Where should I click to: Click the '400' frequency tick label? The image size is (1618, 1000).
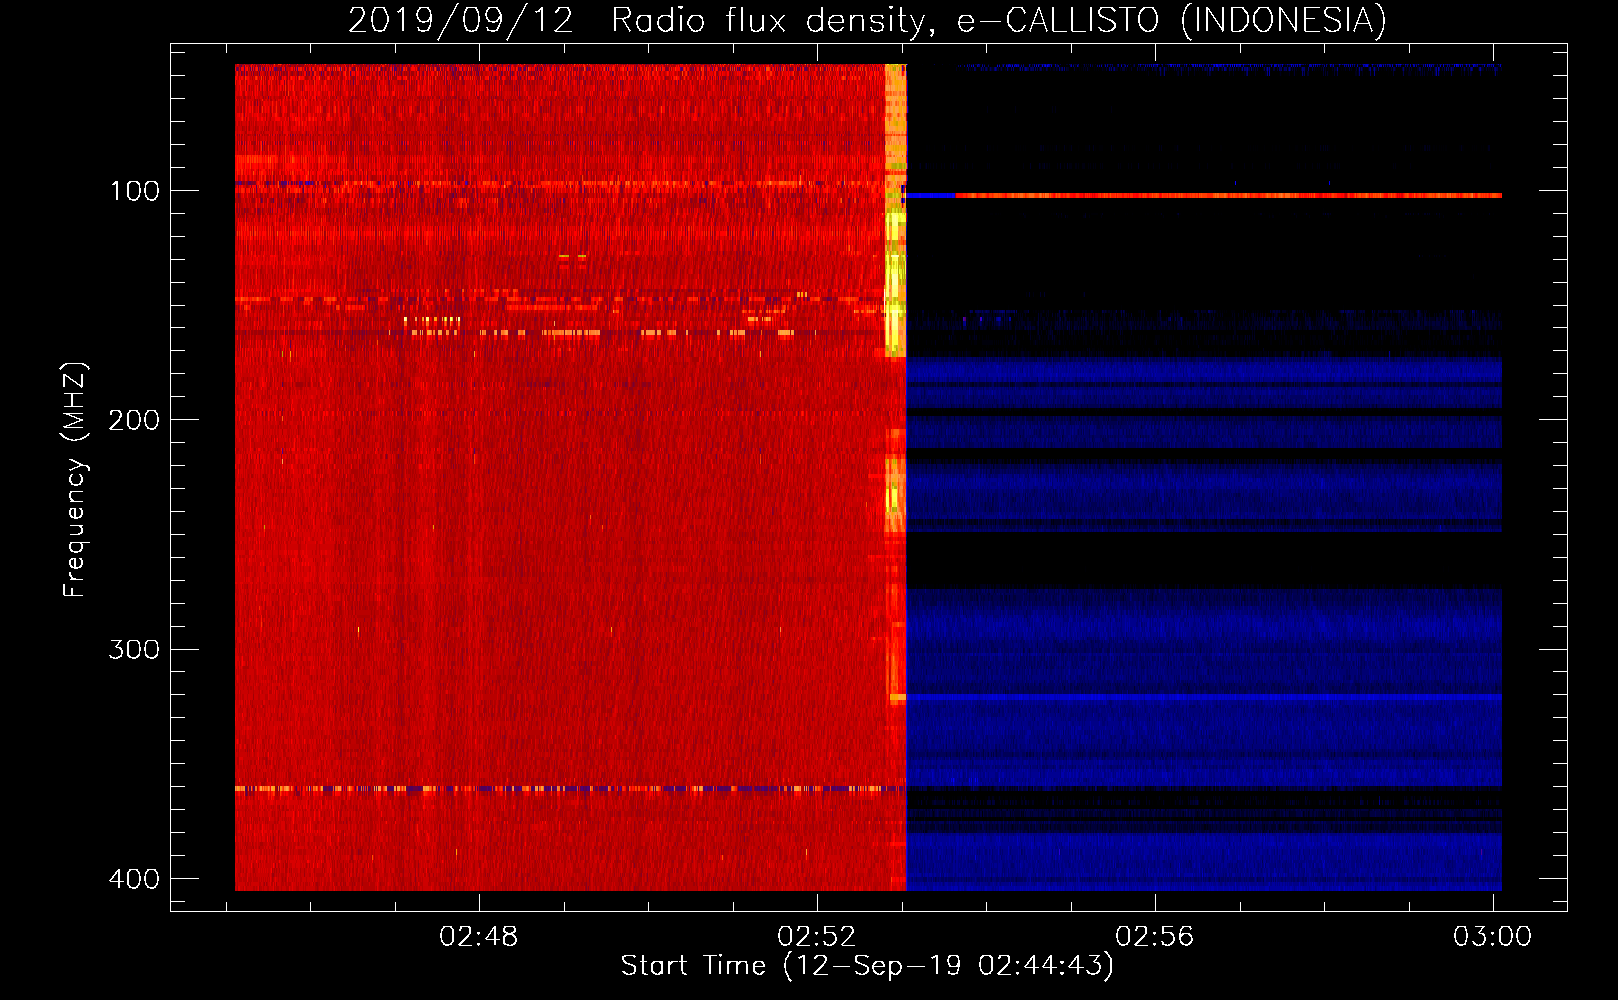point(134,879)
